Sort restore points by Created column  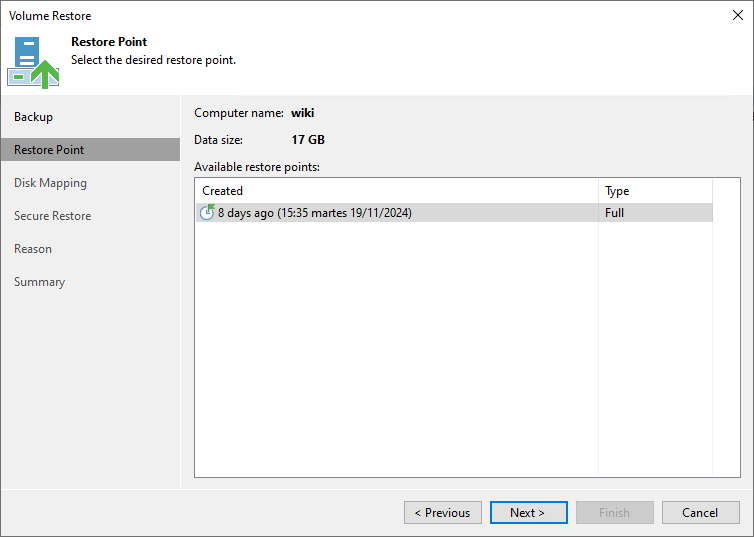click(x=396, y=191)
